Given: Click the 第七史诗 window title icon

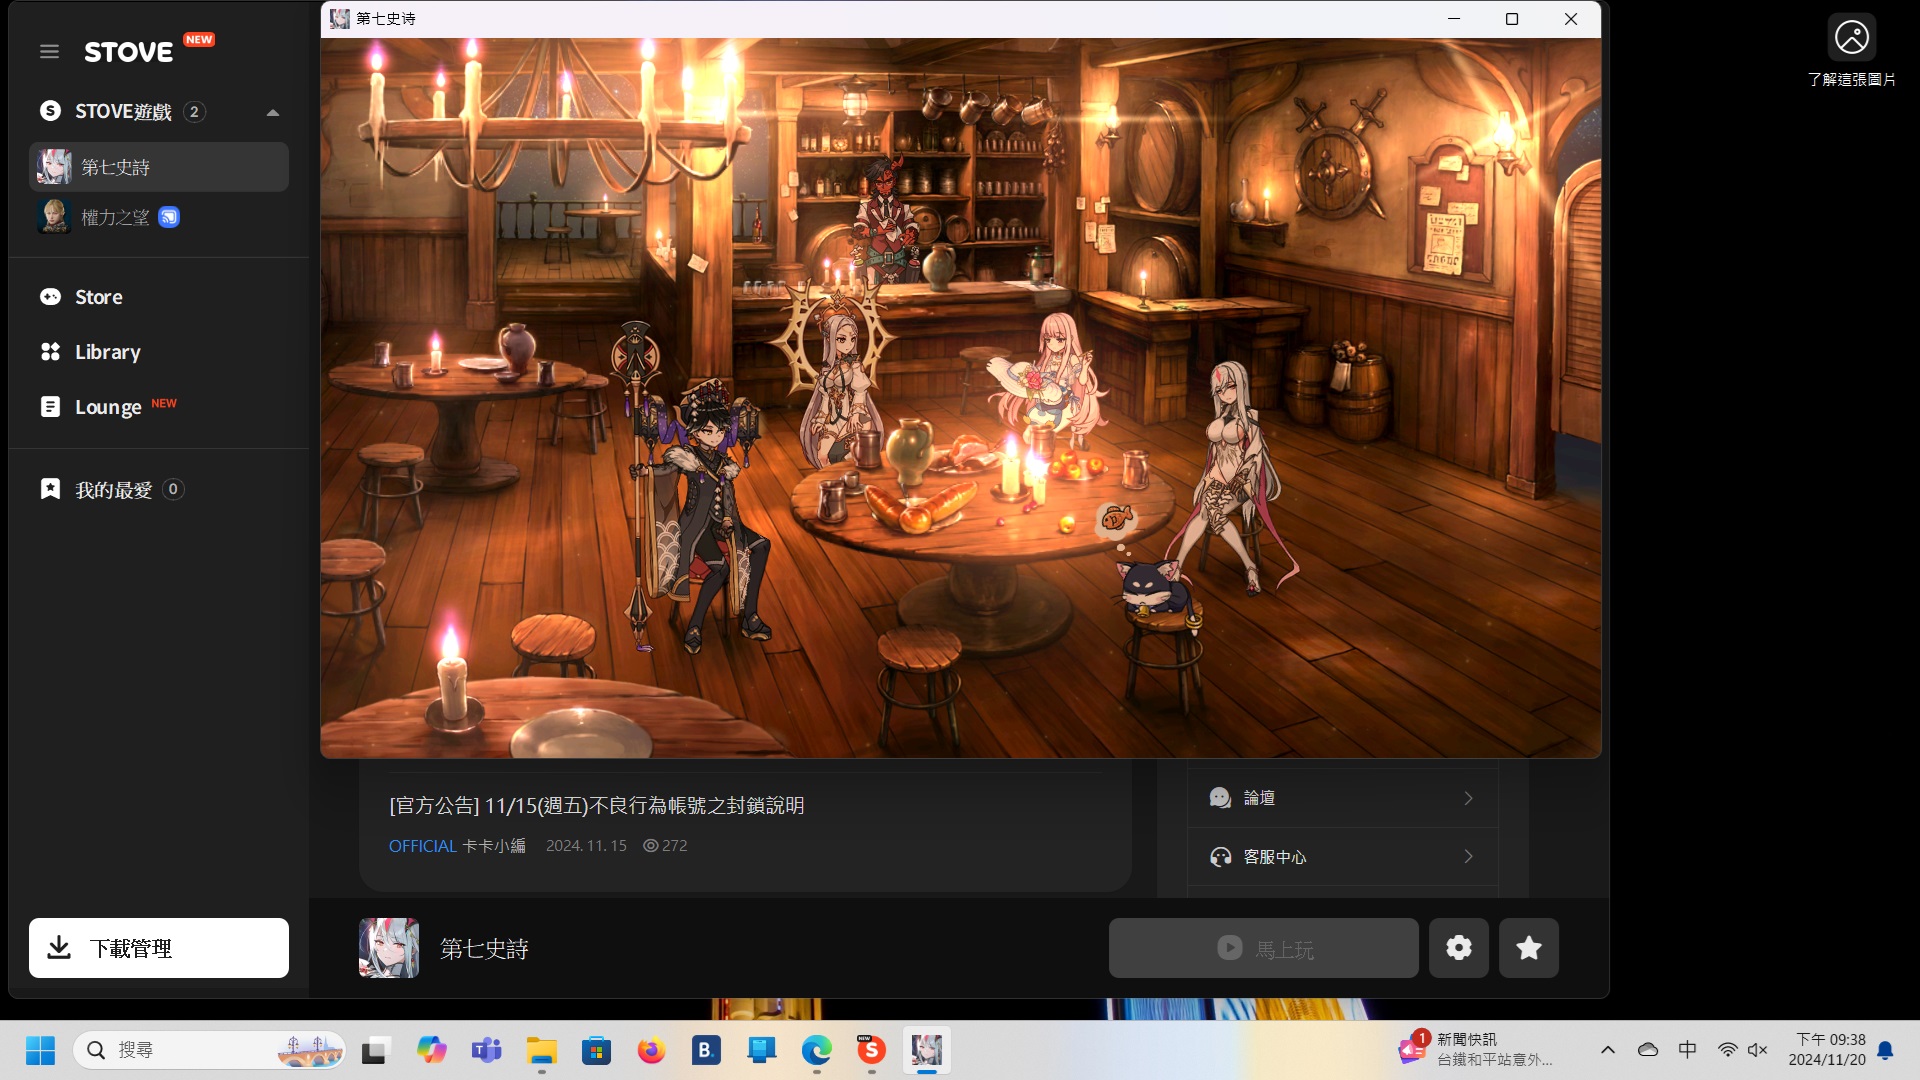Looking at the screenshot, I should coord(340,19).
